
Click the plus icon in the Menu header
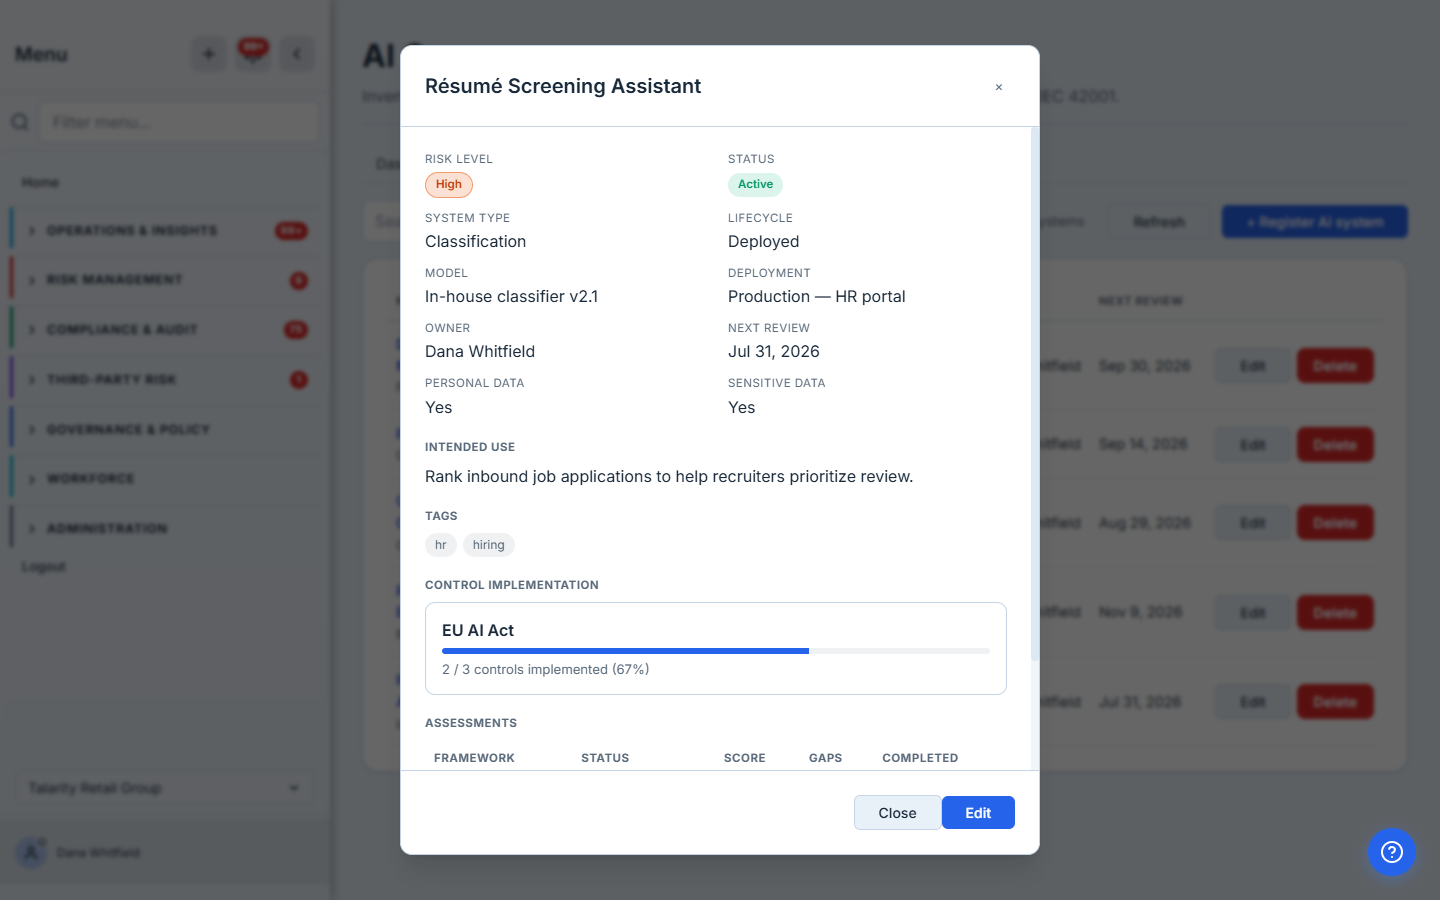(x=209, y=54)
